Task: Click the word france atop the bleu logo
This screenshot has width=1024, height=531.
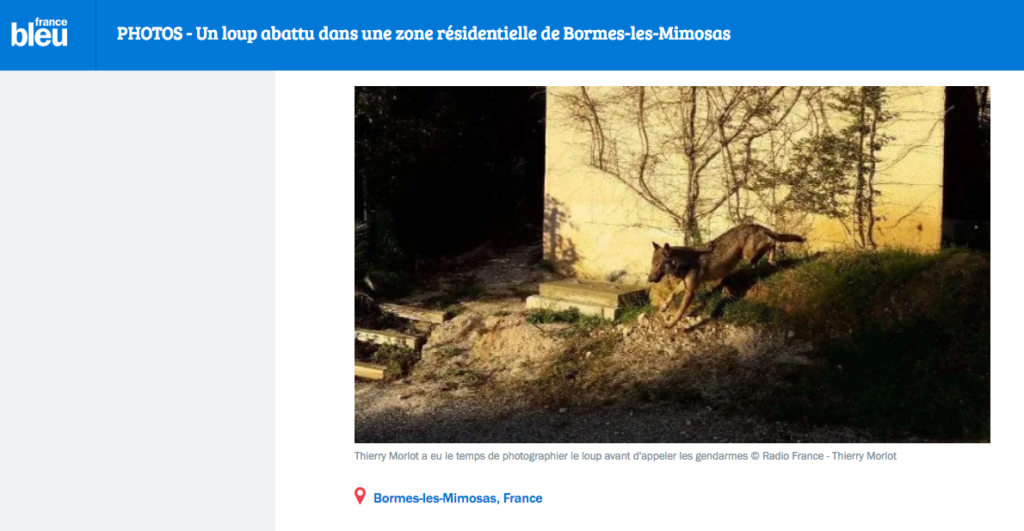Action: pyautogui.click(x=51, y=22)
